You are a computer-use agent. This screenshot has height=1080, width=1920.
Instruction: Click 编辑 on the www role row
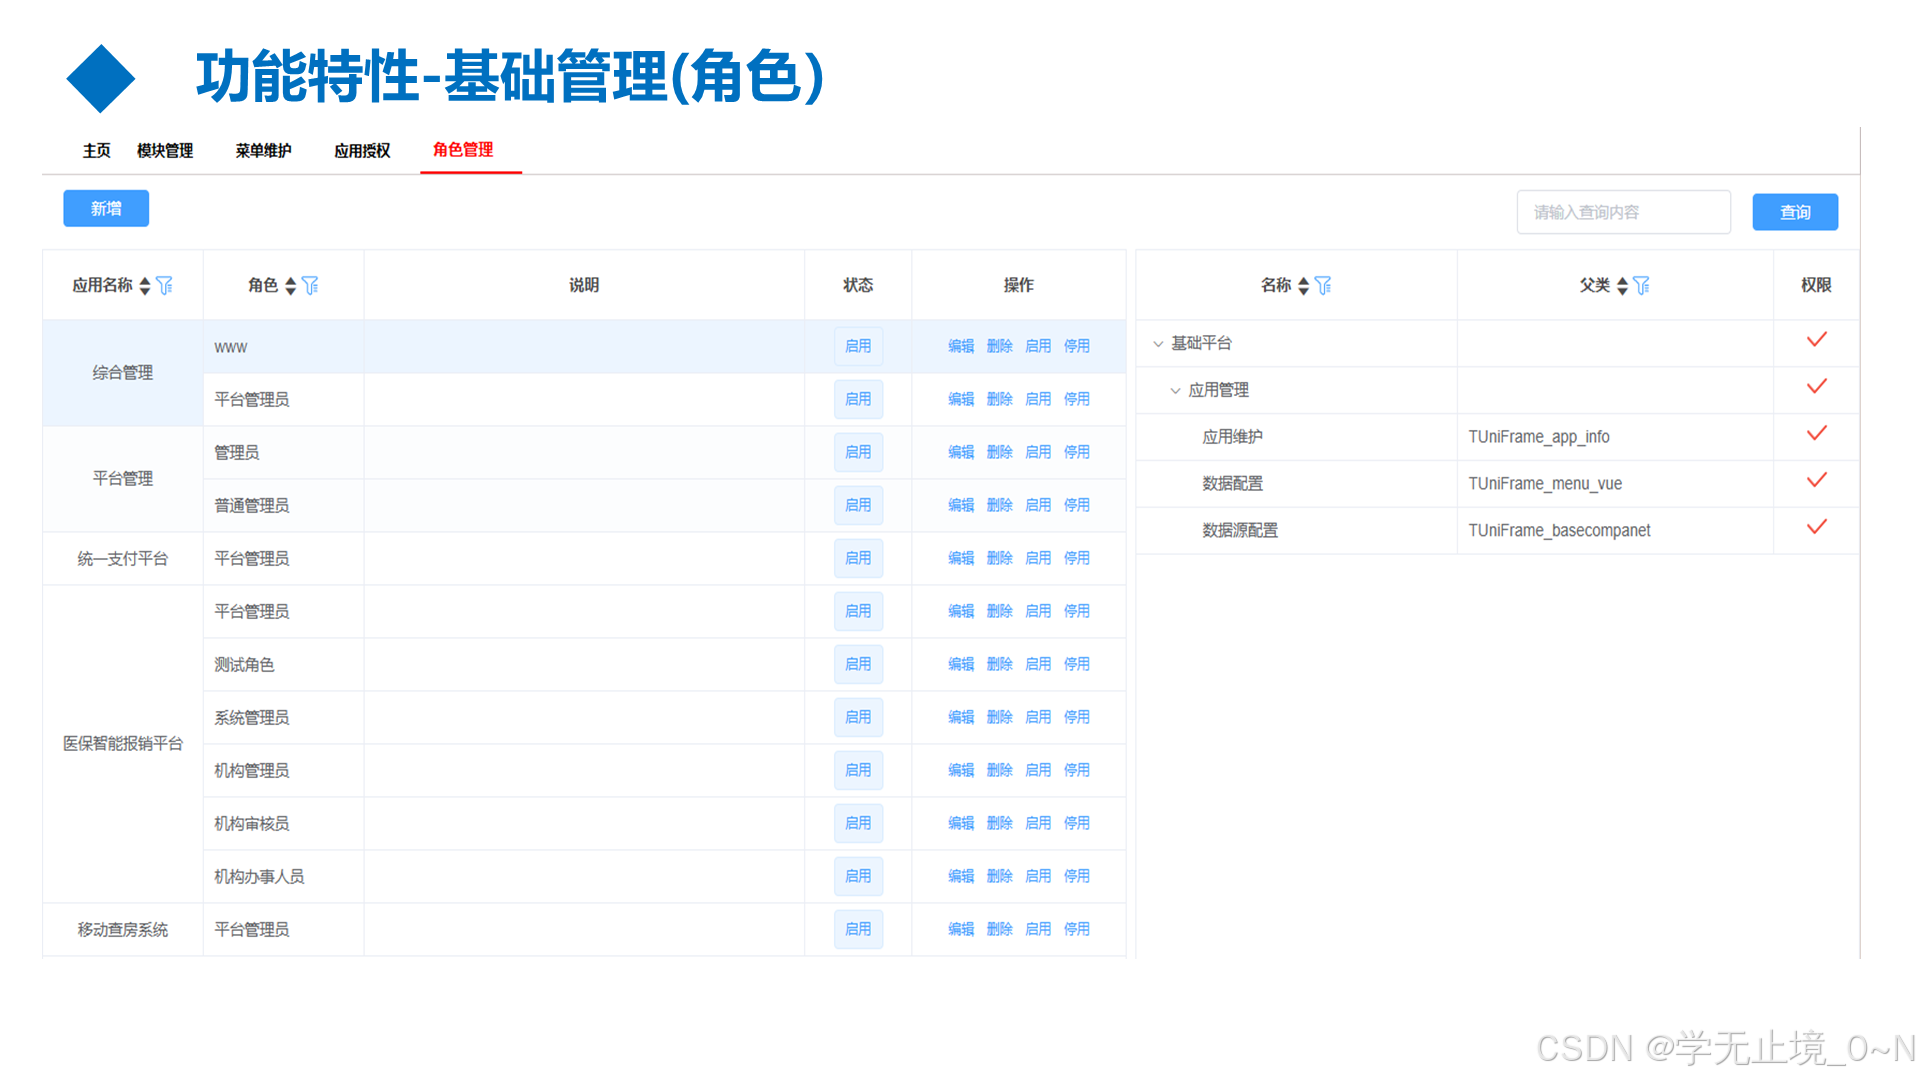point(960,346)
